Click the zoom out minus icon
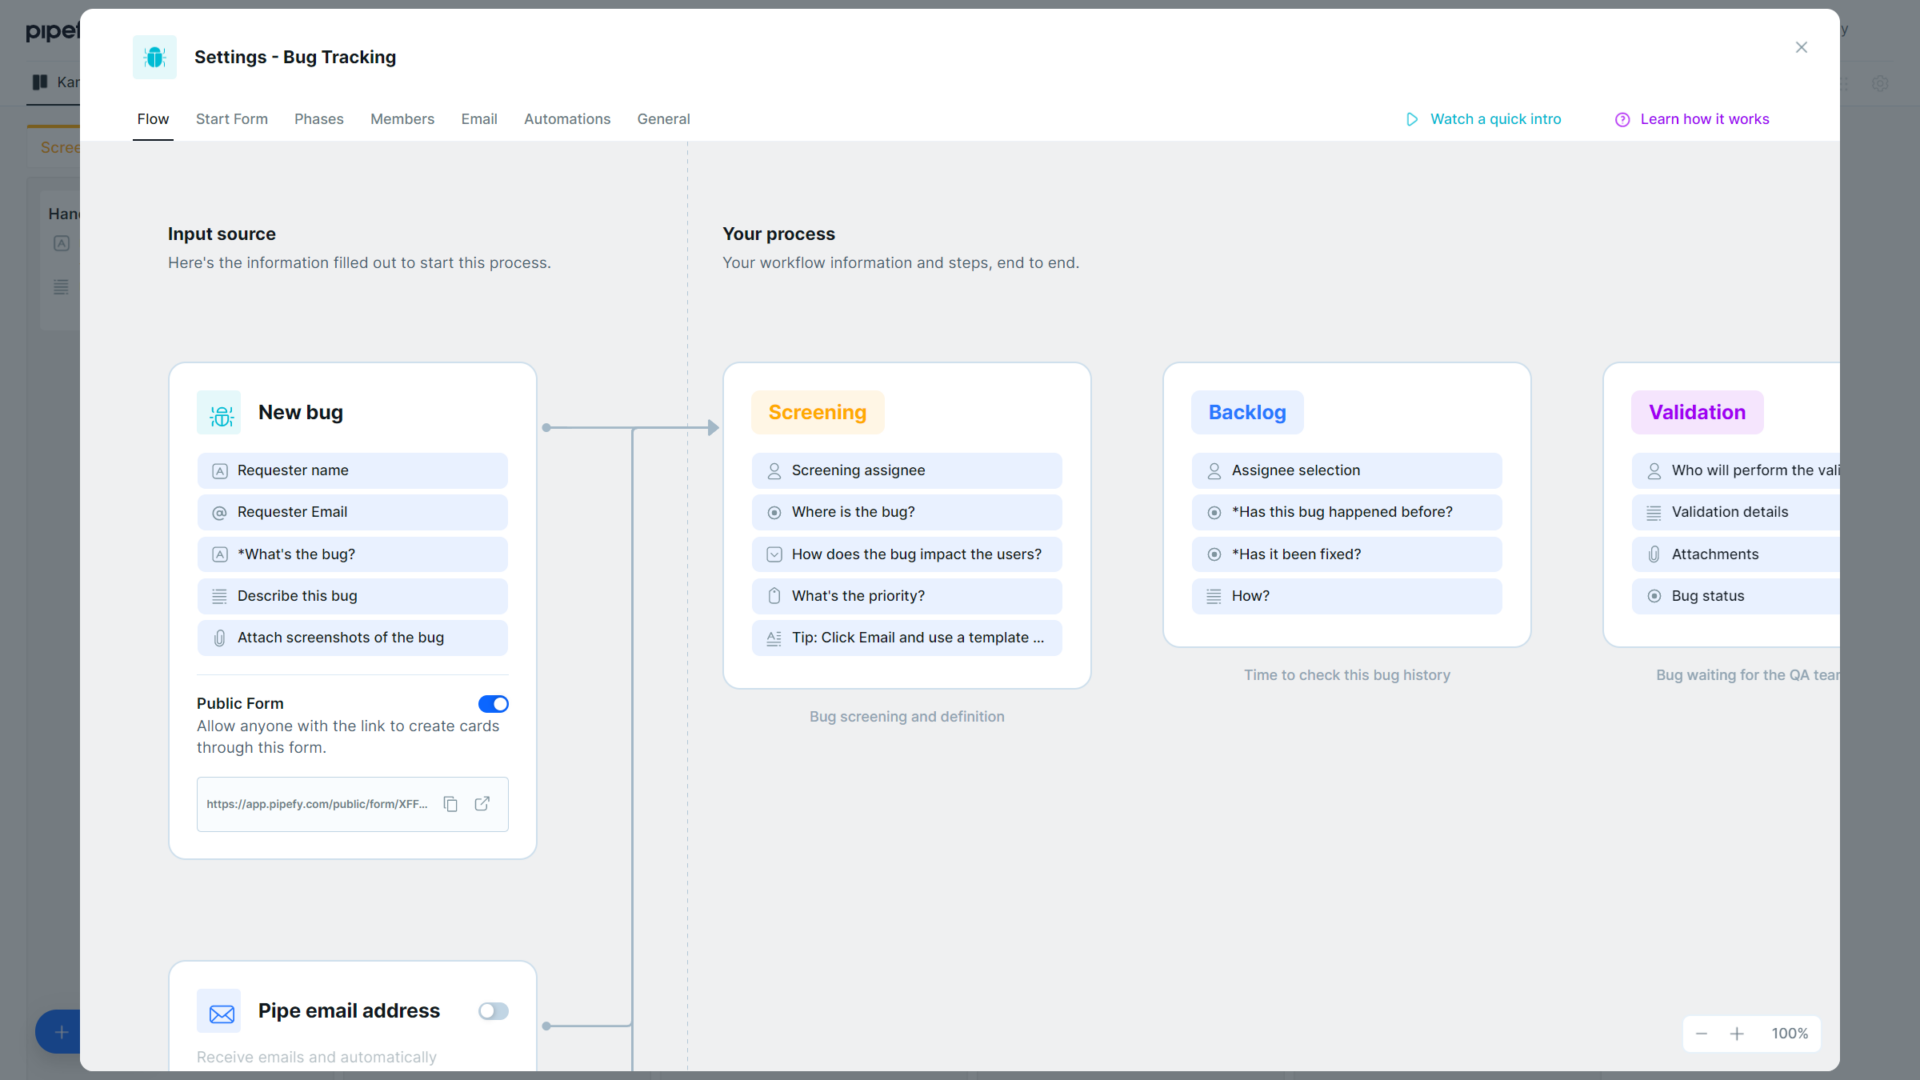The height and width of the screenshot is (1080, 1920). pyautogui.click(x=1701, y=1034)
